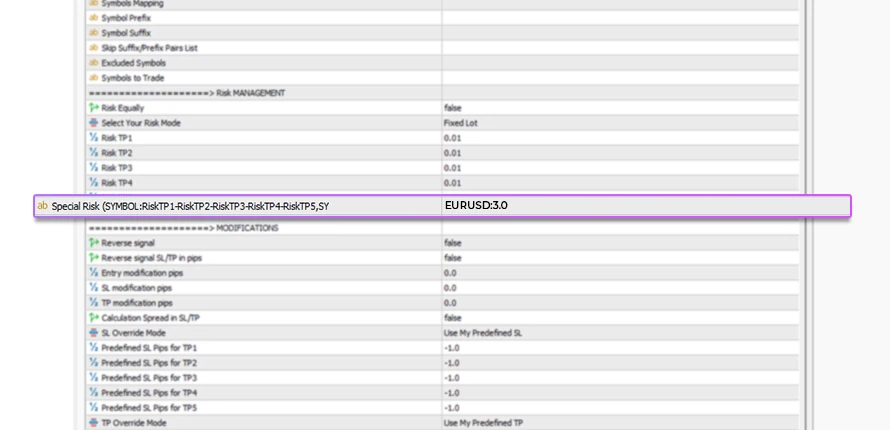The width and height of the screenshot is (890, 430).
Task: Toggle Risk Equally false value
Action: click(453, 108)
